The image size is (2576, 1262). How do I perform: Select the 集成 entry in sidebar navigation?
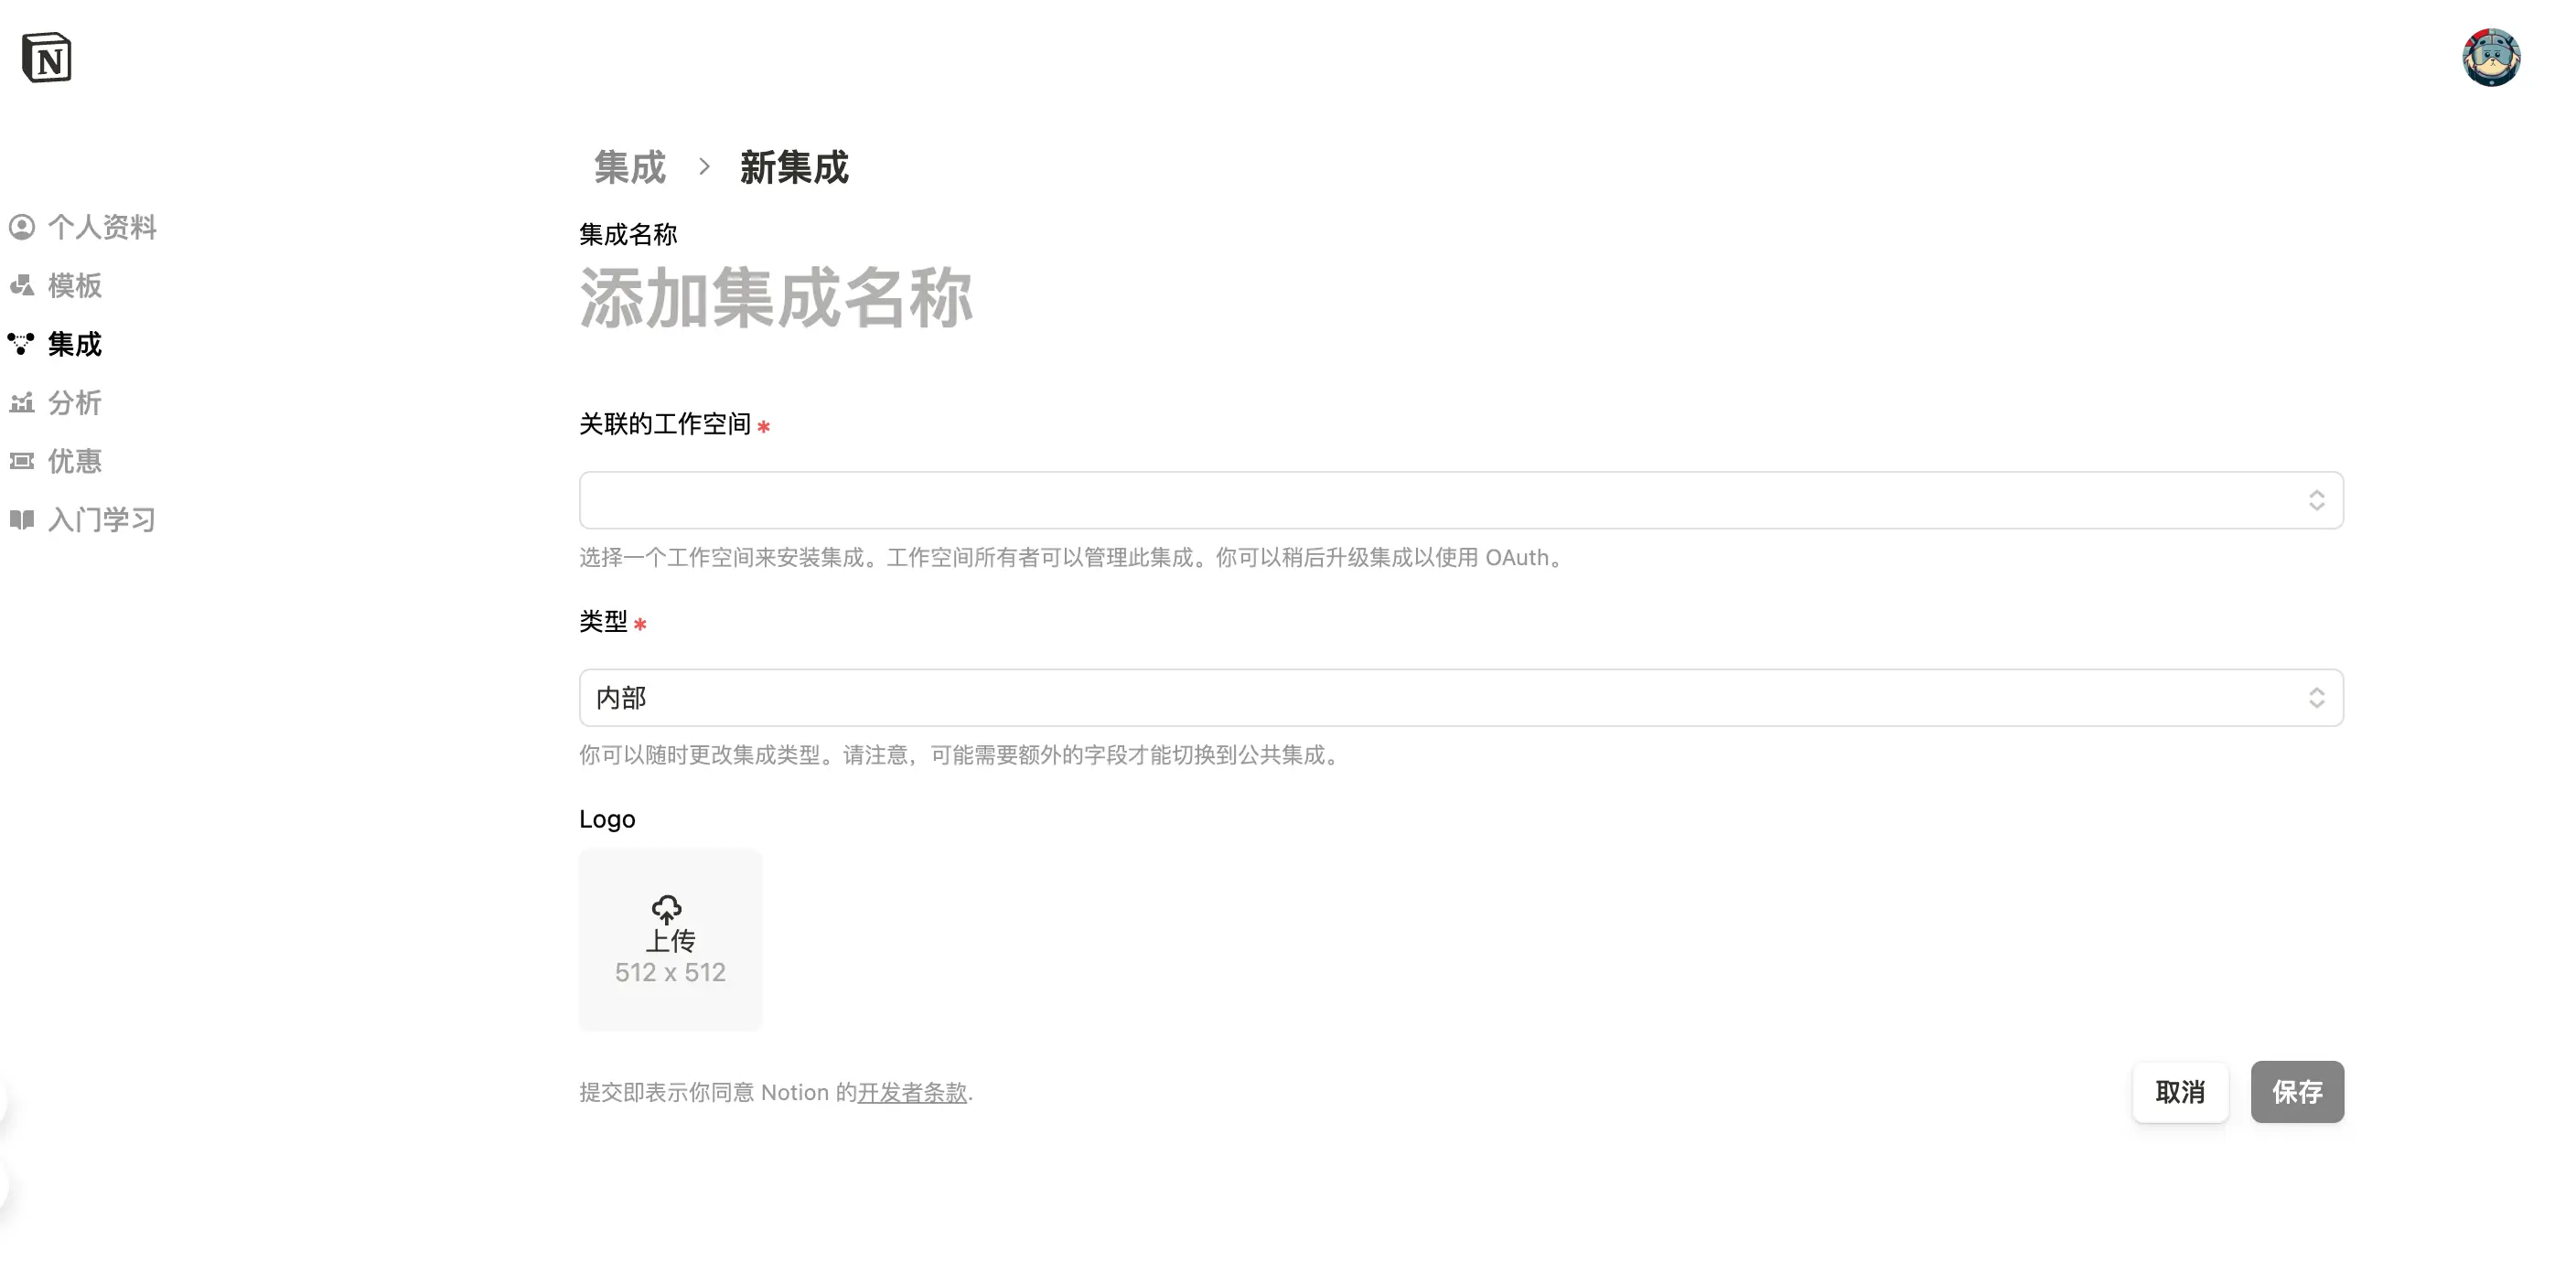coord(73,343)
